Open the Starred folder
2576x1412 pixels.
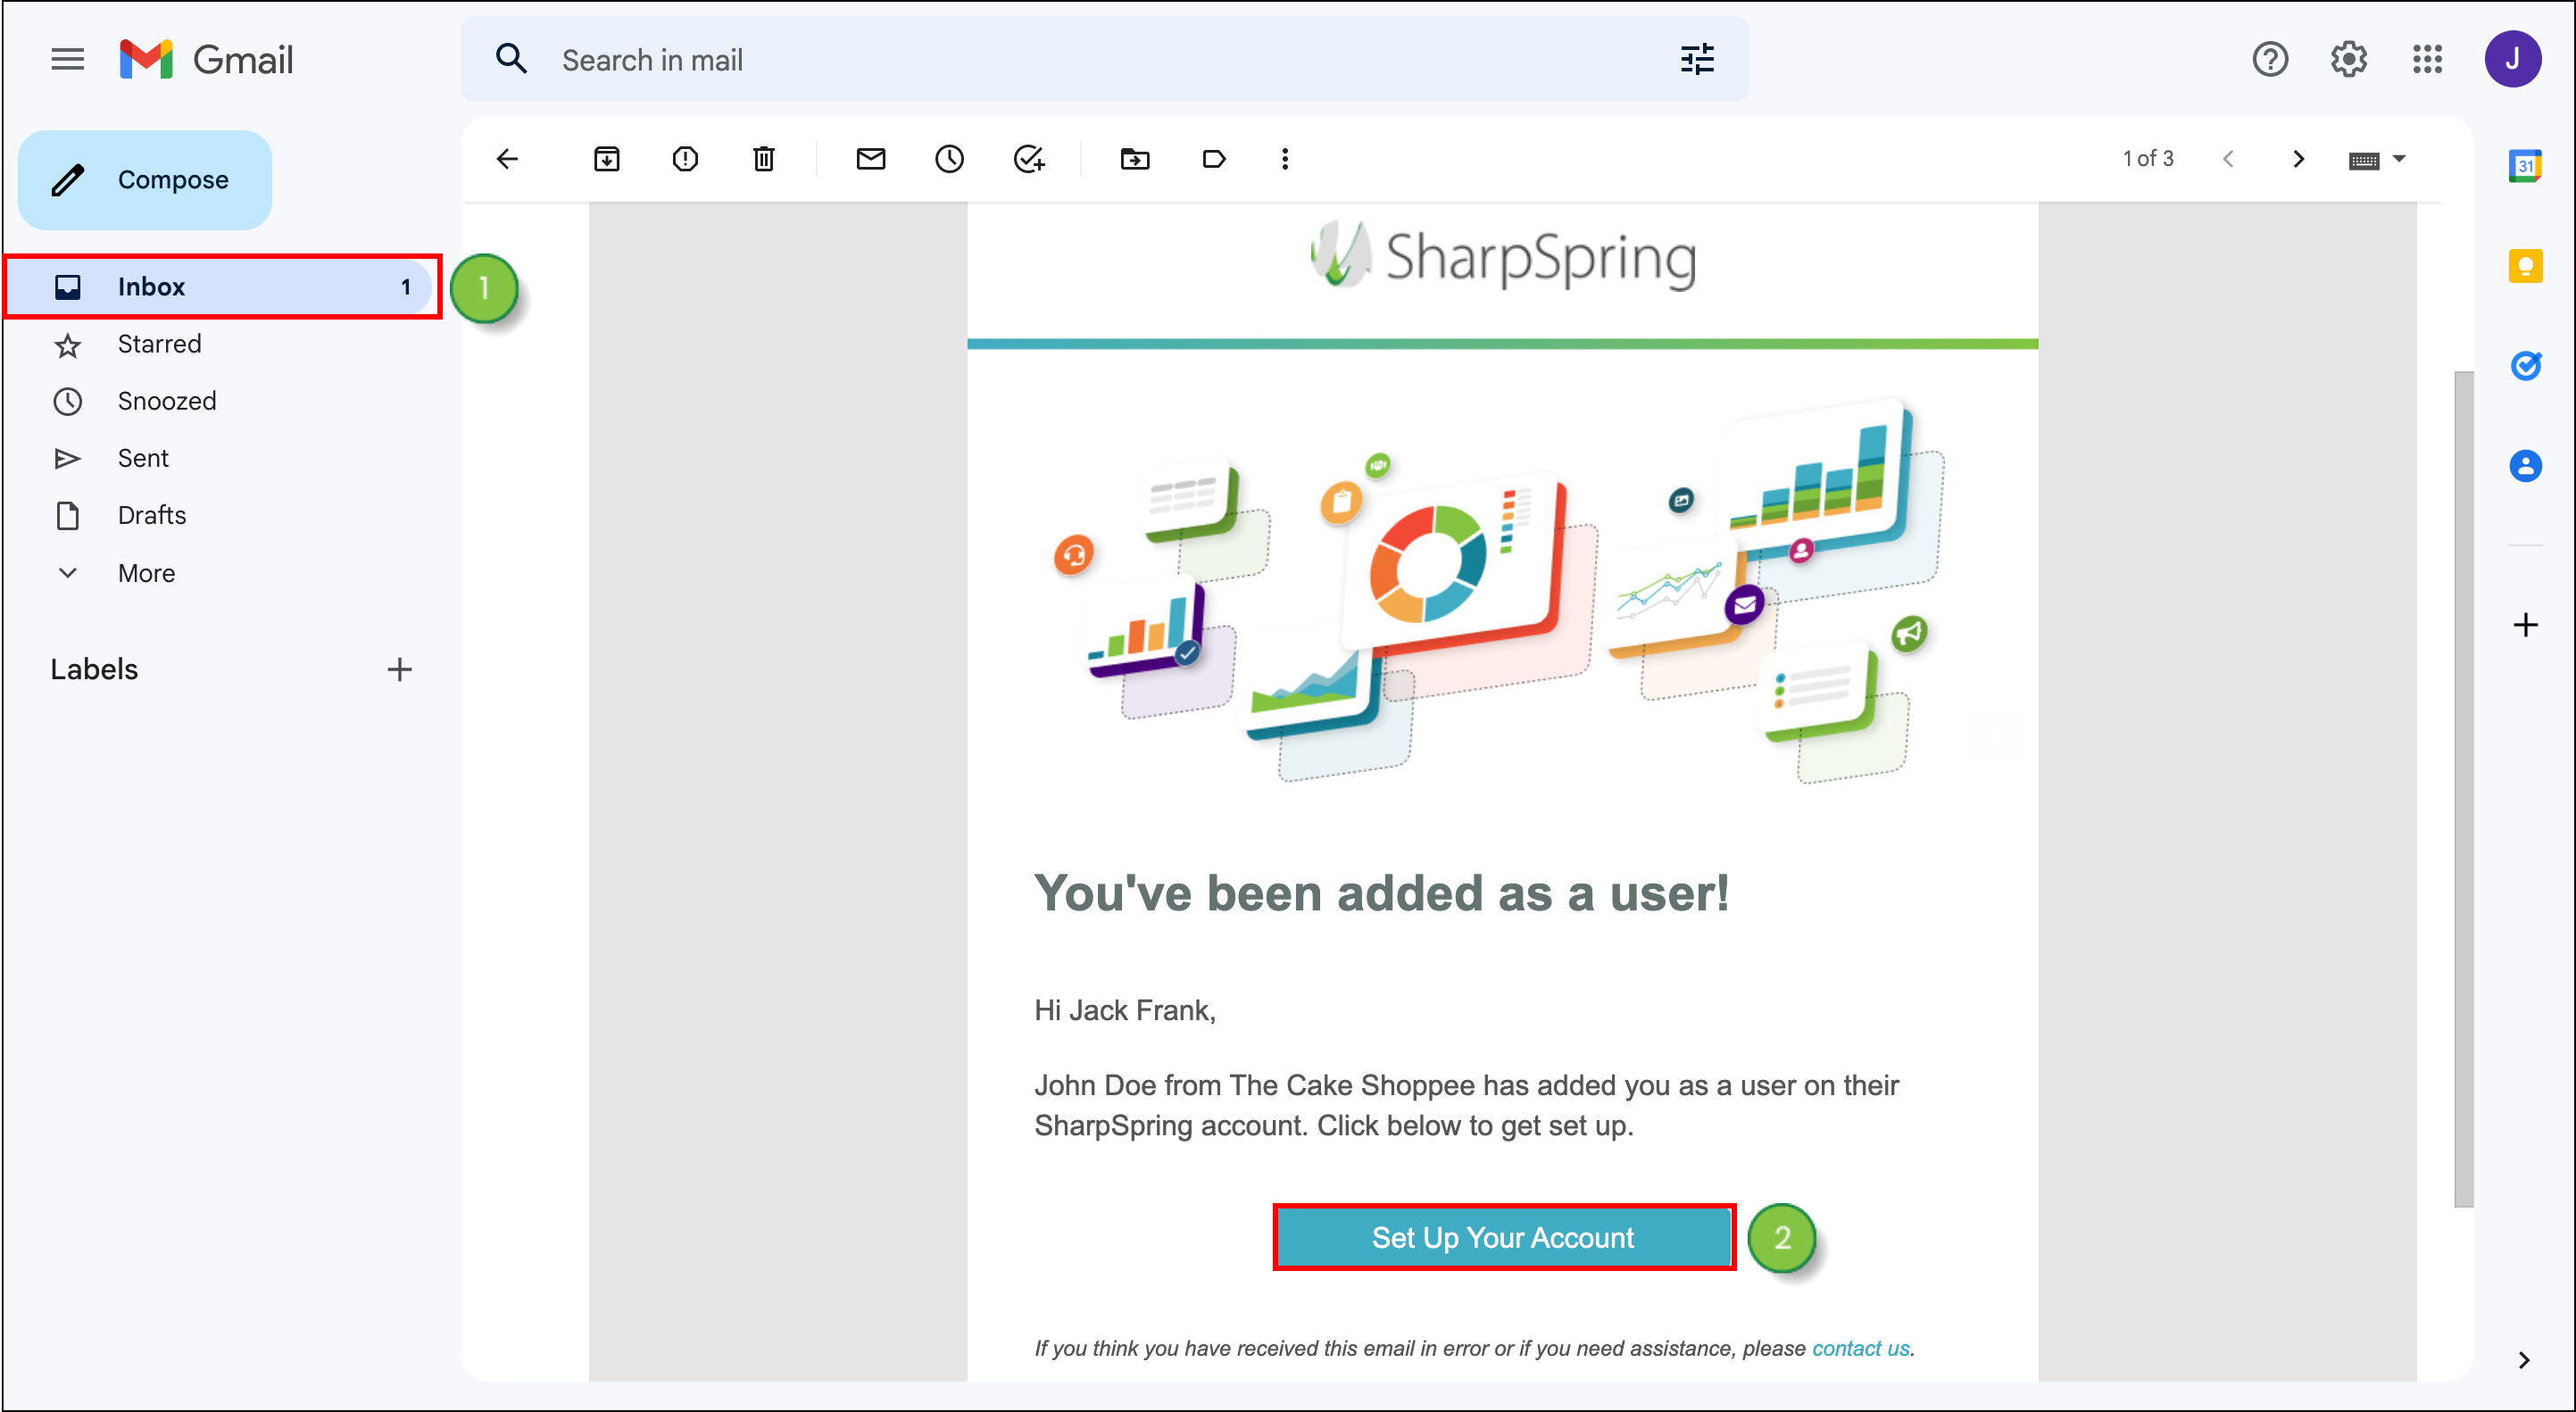(159, 344)
